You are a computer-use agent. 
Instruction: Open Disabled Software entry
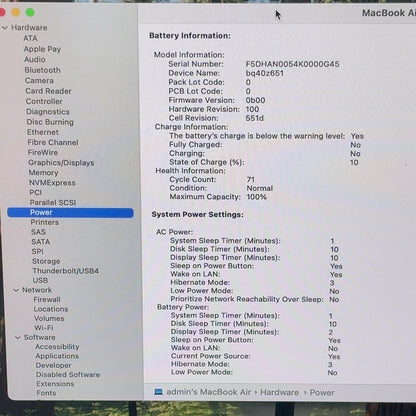[68, 374]
